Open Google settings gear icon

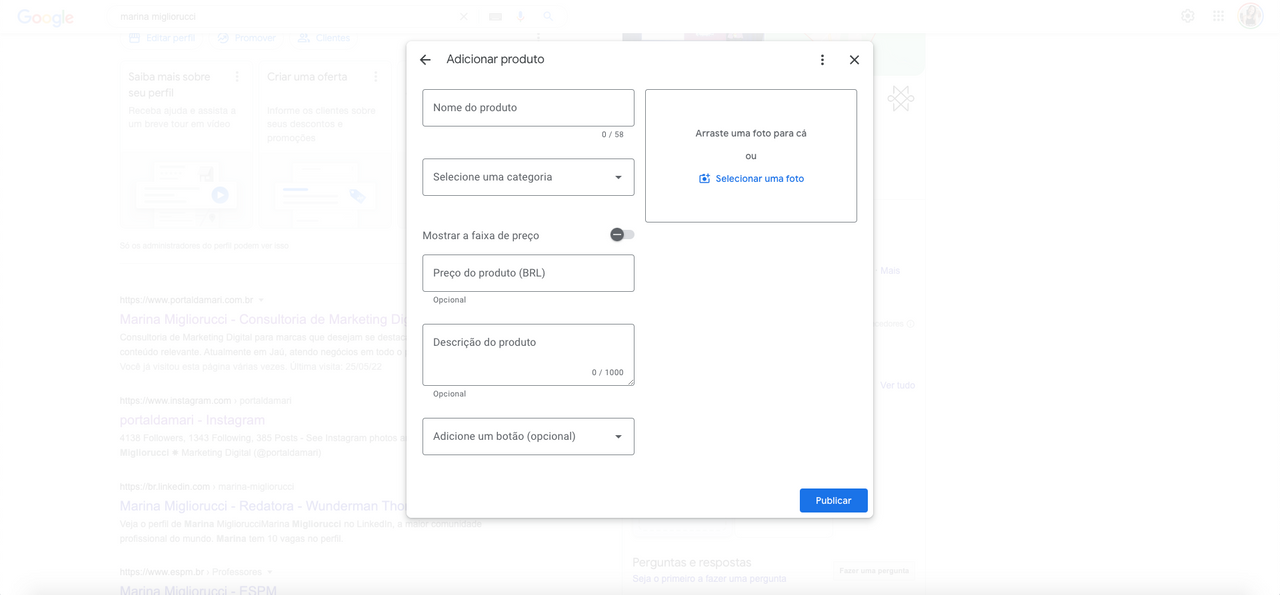(x=1188, y=16)
